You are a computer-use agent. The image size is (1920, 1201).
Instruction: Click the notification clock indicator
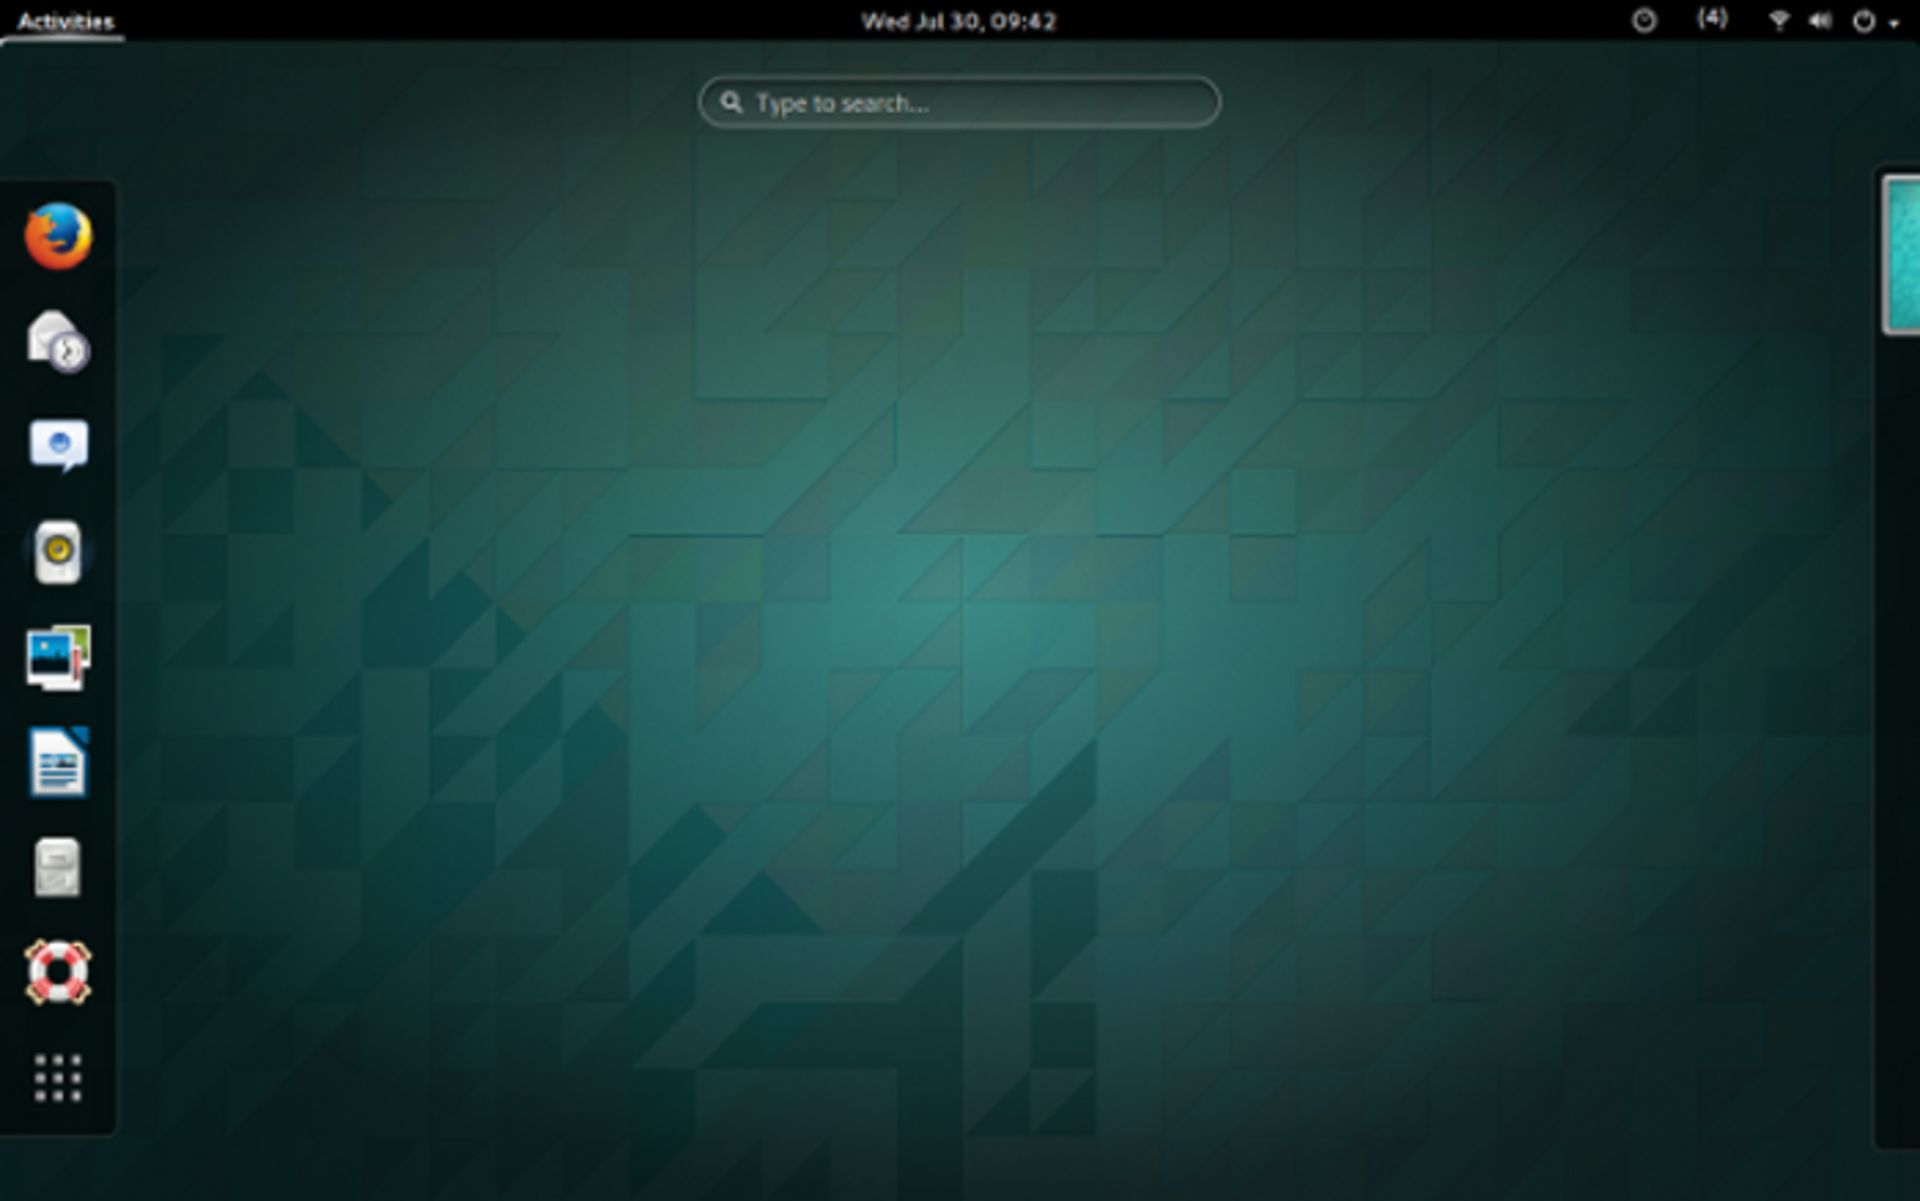point(1647,19)
